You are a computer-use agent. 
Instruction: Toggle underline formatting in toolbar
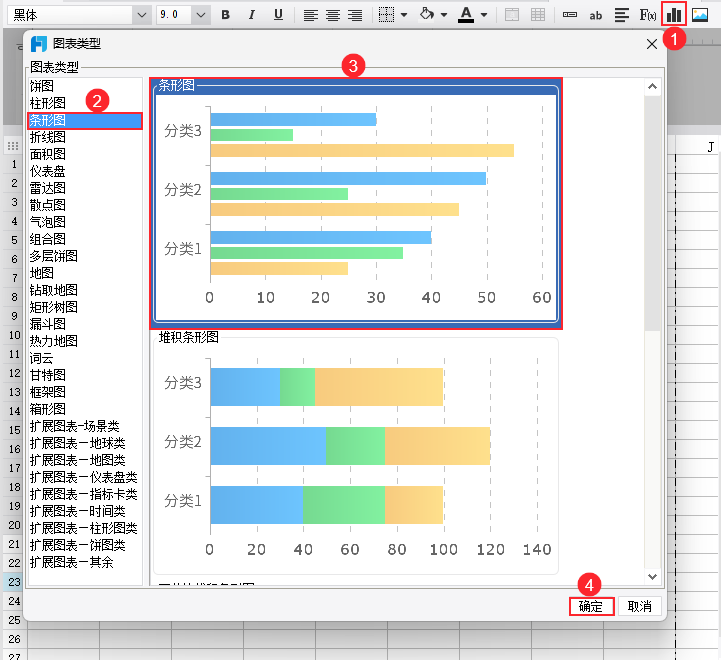click(x=278, y=15)
